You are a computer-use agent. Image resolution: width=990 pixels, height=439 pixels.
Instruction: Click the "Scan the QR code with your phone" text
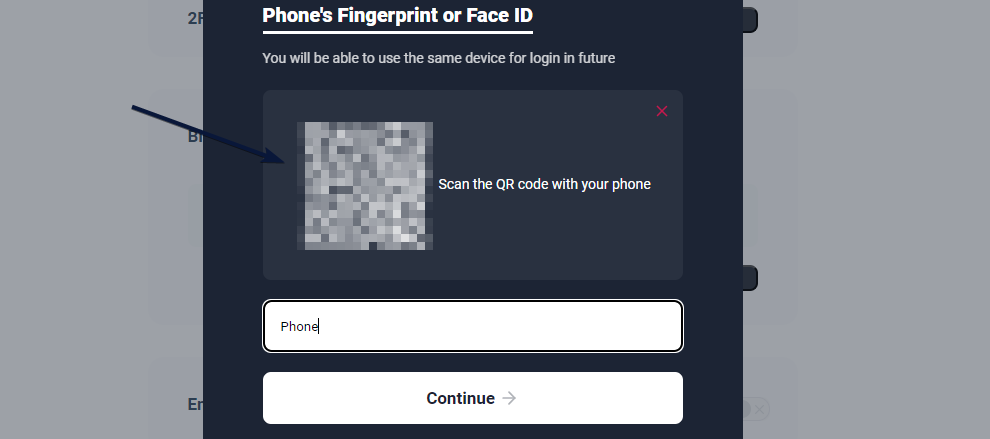pyautogui.click(x=545, y=184)
